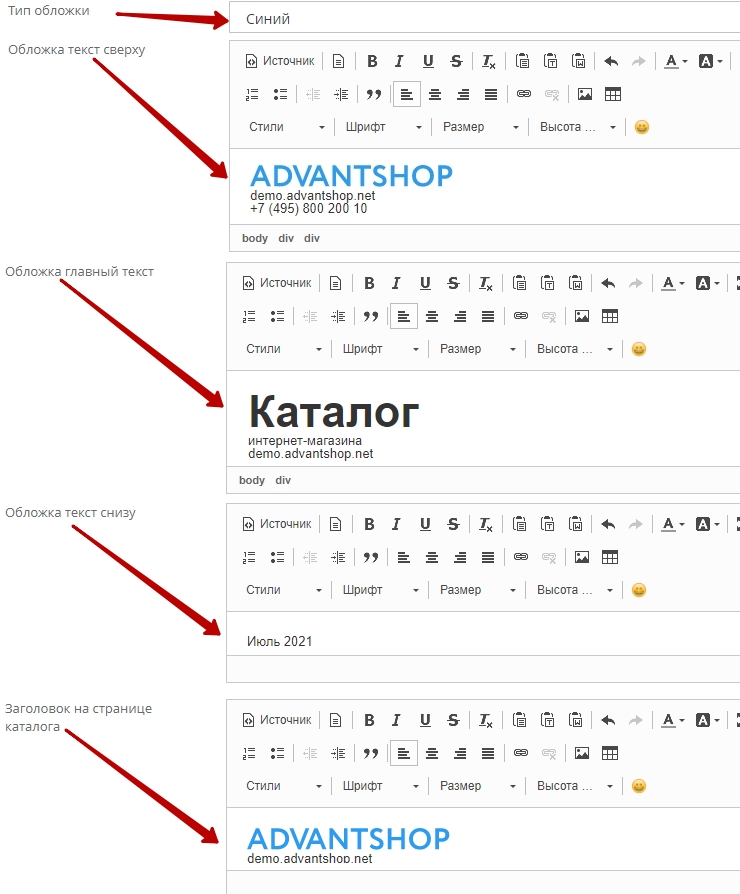Select body in top cover editor path bar
740x894 pixels.
pos(255,238)
